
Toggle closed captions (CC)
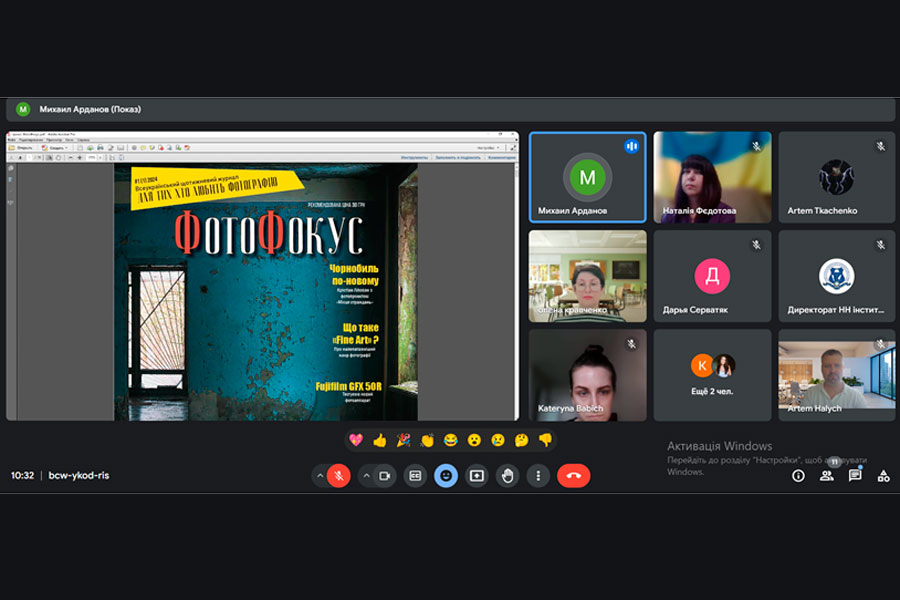415,476
